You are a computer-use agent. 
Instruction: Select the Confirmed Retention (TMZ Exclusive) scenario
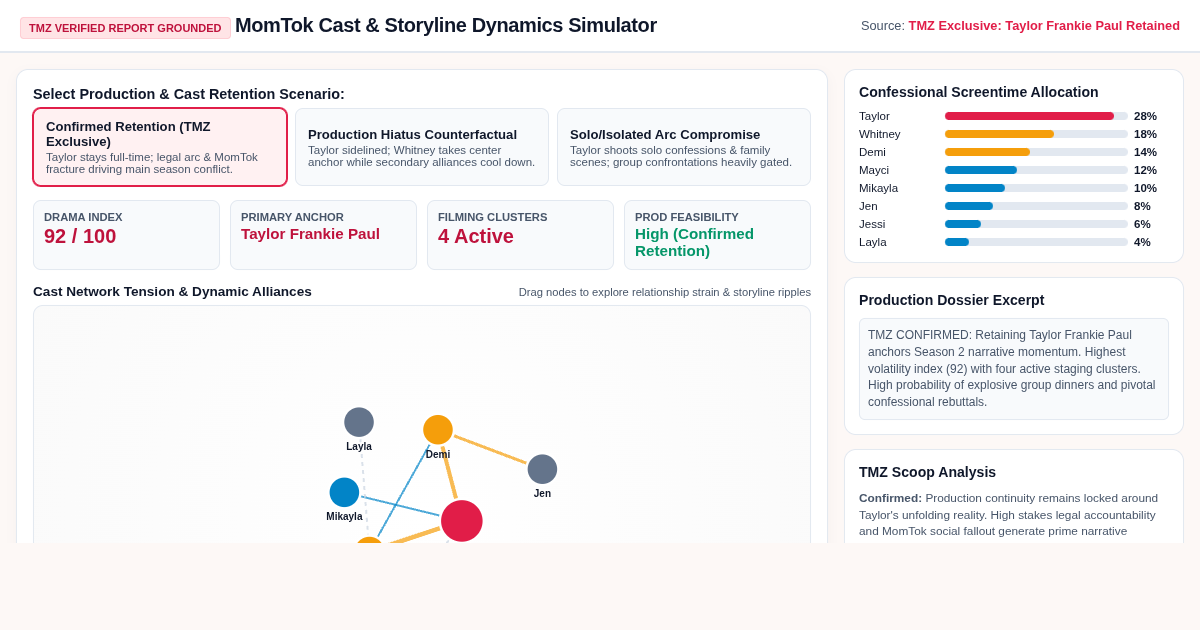click(x=160, y=147)
